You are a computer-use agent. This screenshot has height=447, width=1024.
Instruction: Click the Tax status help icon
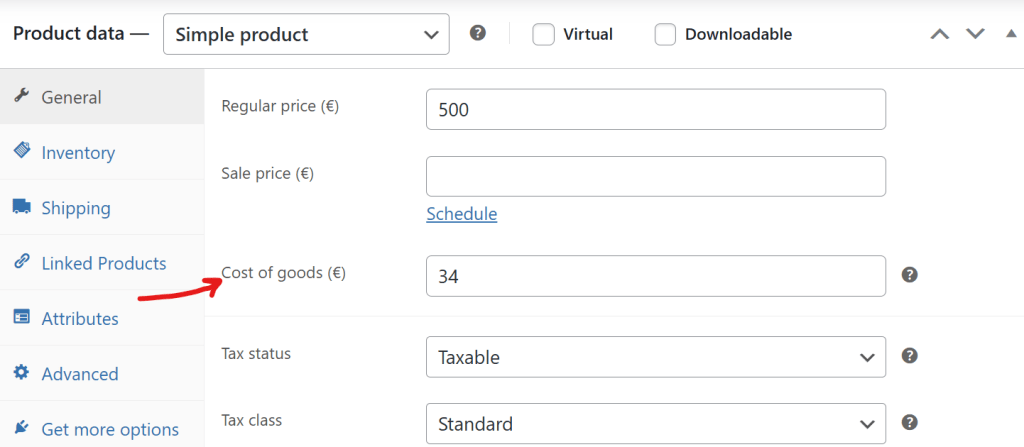click(x=910, y=356)
